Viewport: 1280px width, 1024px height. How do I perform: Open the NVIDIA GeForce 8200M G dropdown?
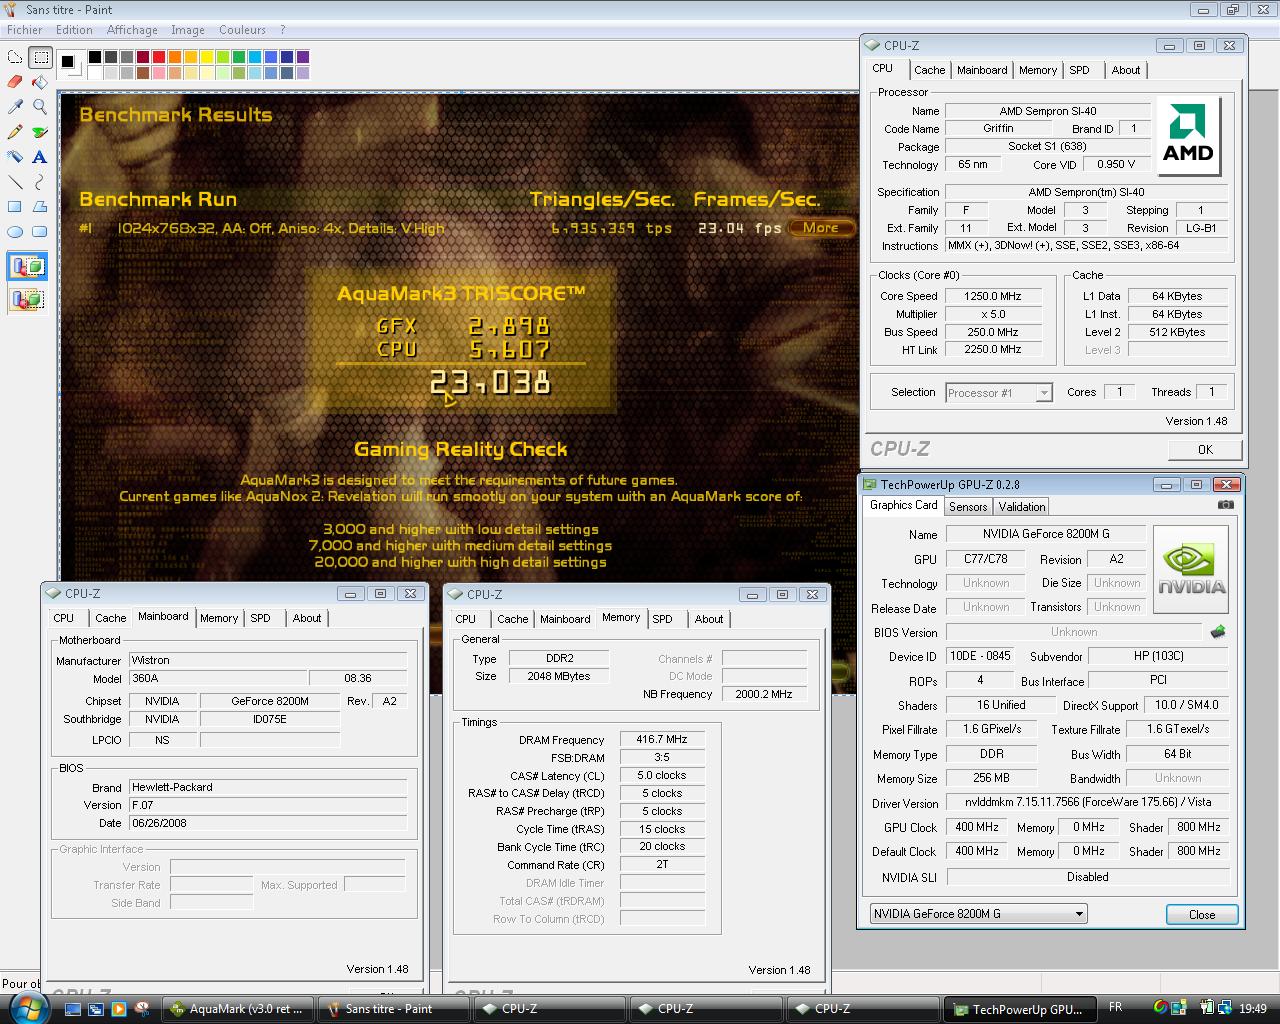click(978, 914)
